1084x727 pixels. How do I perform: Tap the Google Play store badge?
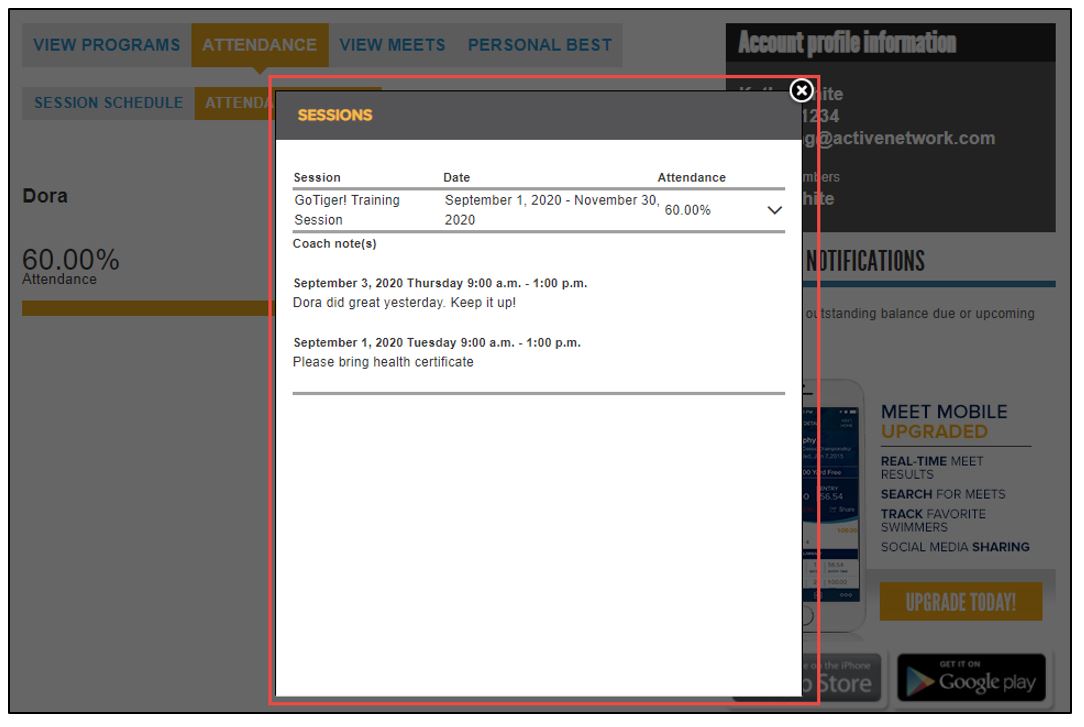pos(971,678)
